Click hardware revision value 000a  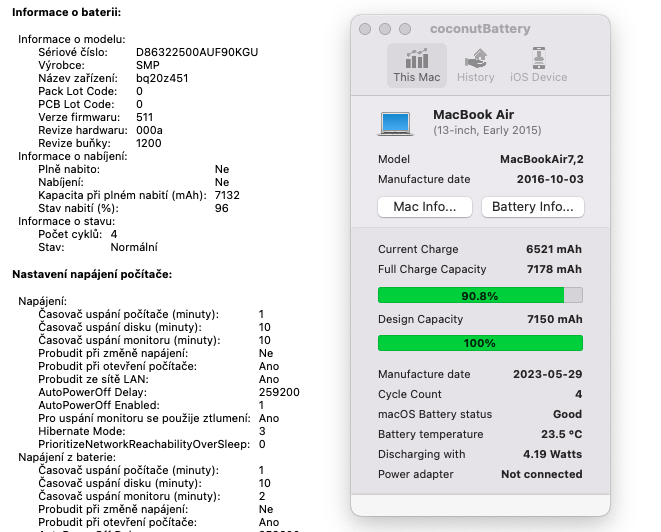pyautogui.click(x=149, y=130)
